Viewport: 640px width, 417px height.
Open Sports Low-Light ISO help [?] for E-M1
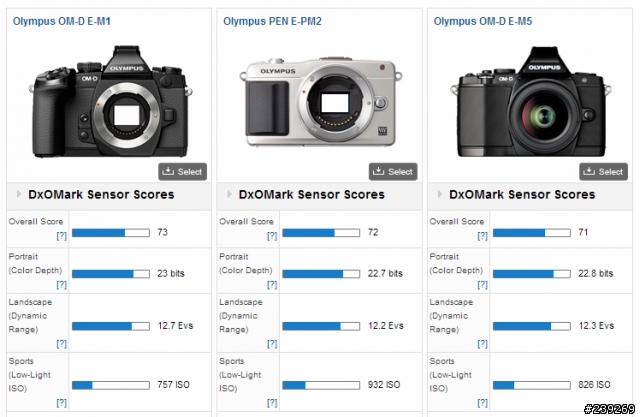point(61,403)
